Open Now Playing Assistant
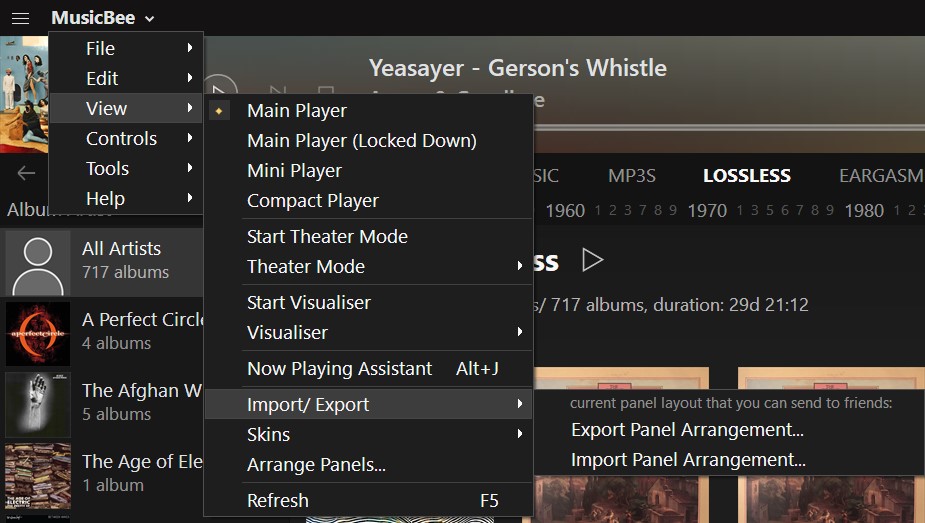The height and width of the screenshot is (523, 925). coord(369,369)
